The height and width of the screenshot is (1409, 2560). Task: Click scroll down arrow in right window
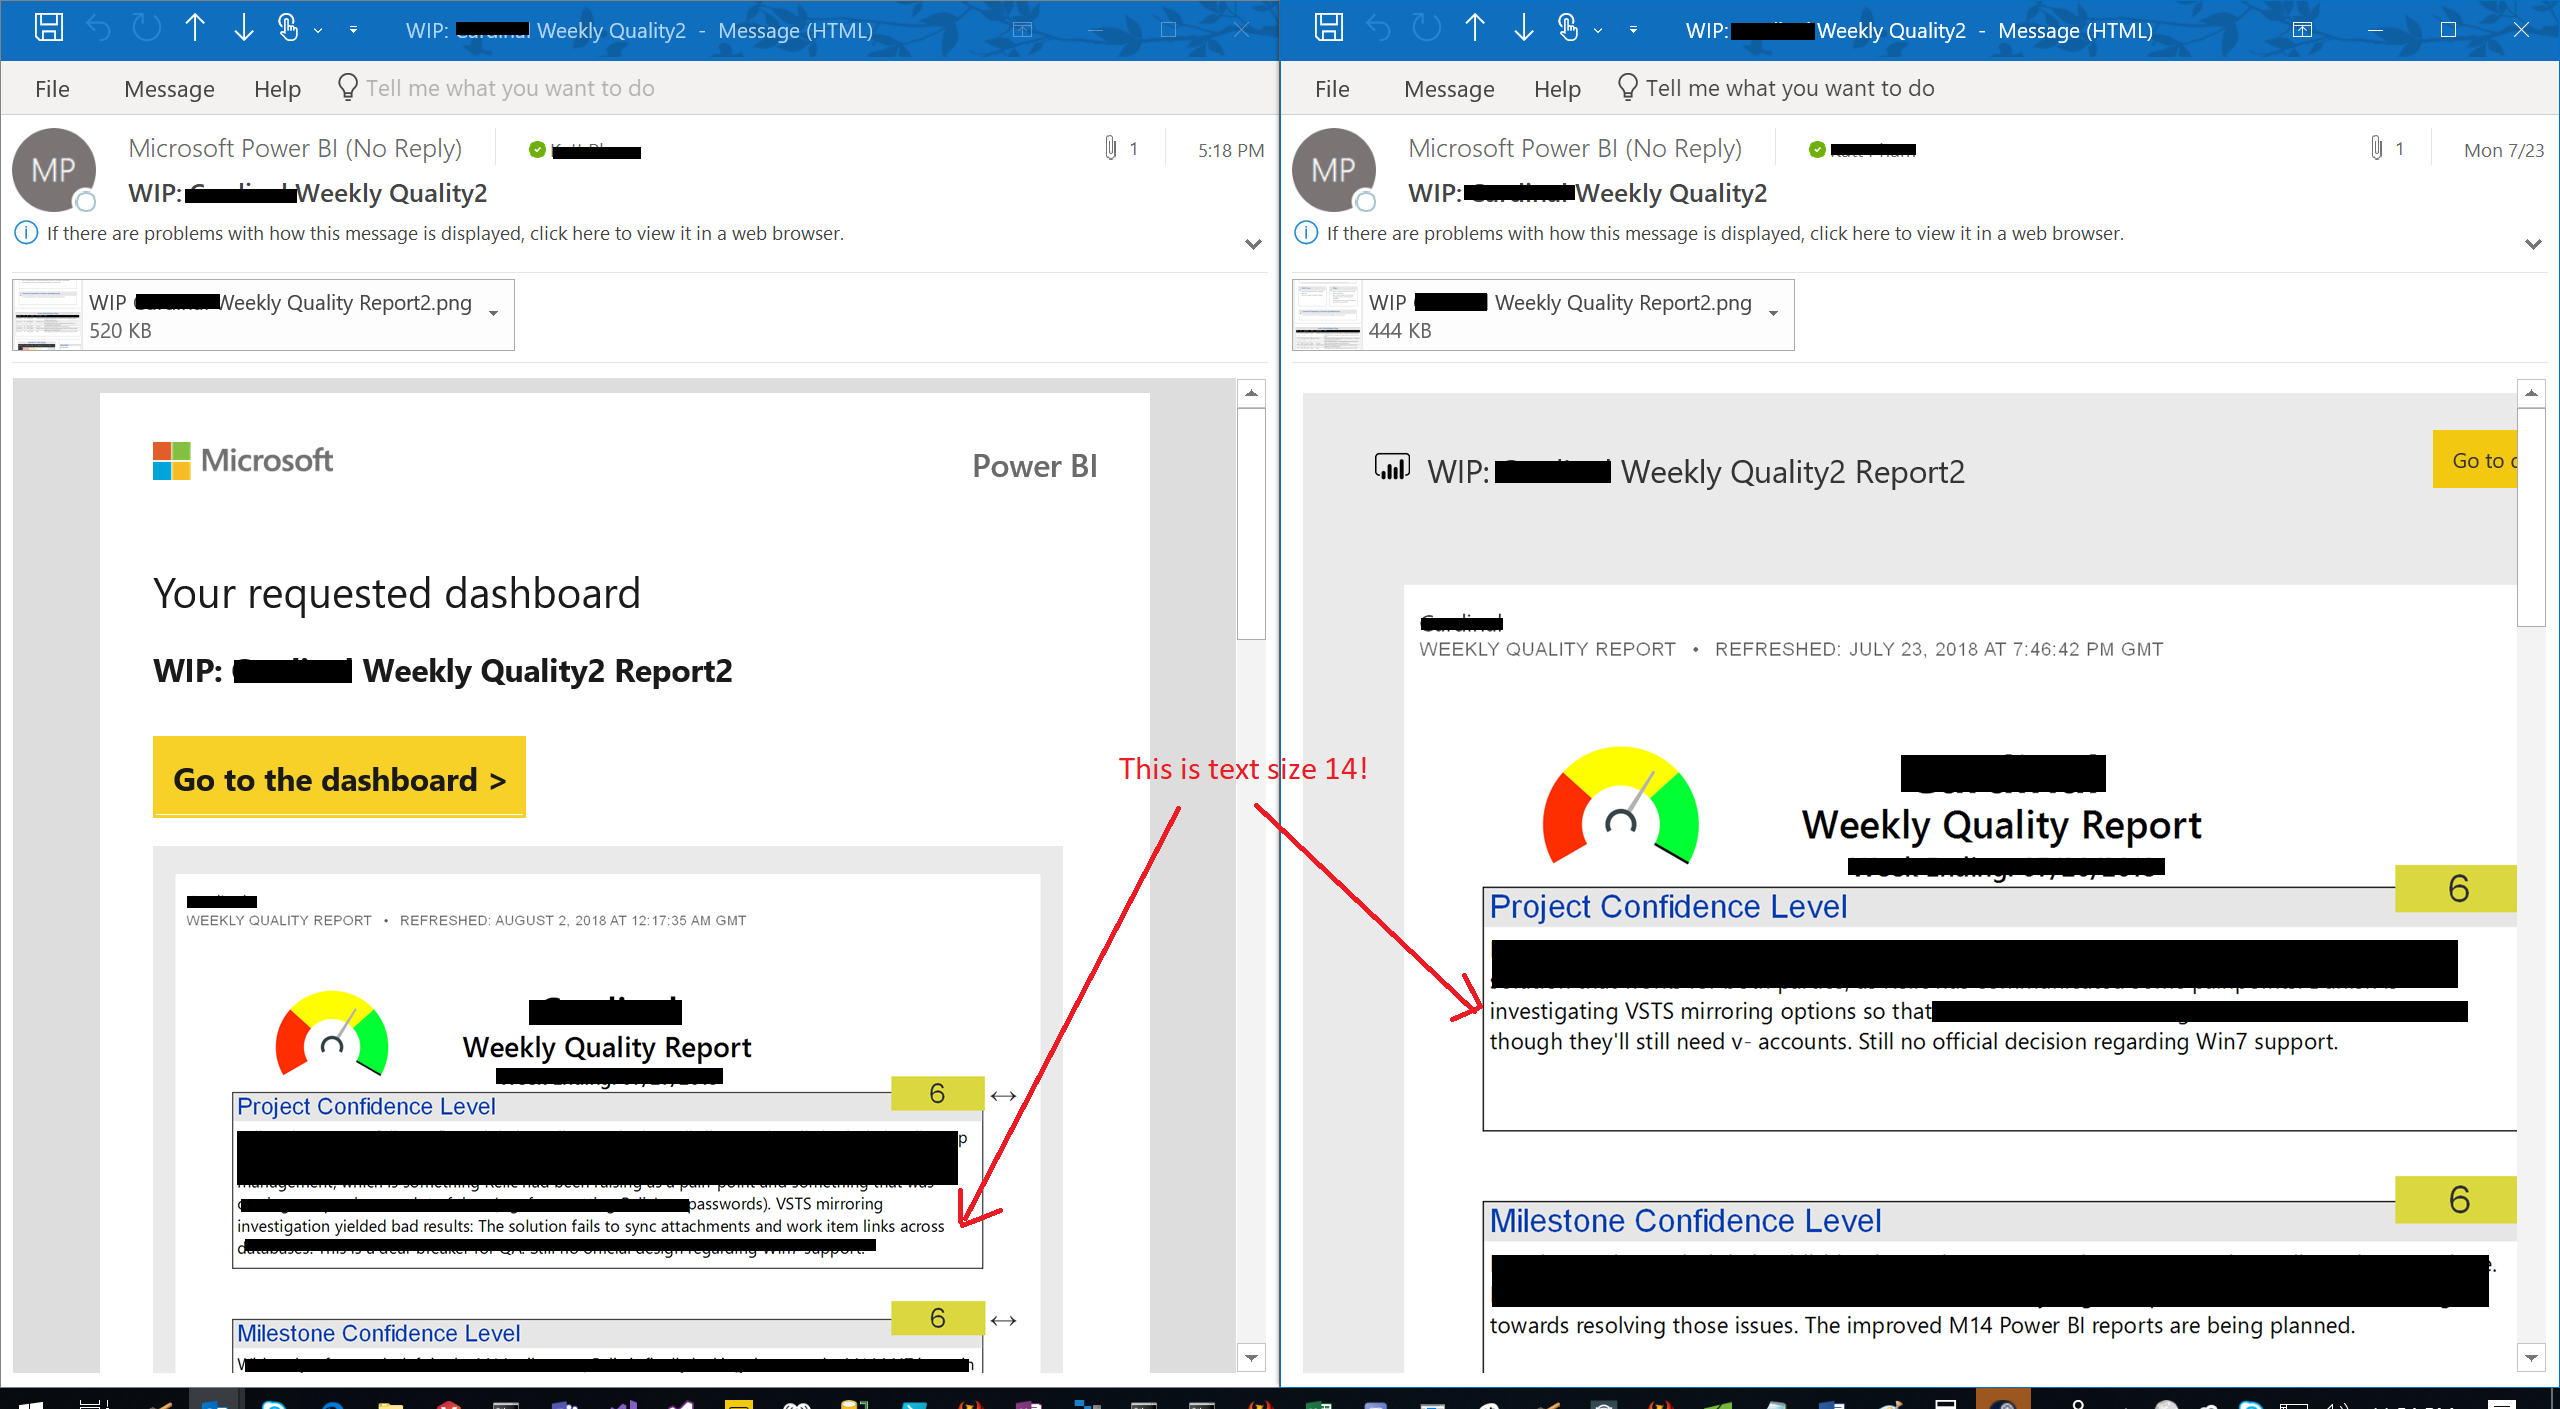pyautogui.click(x=2531, y=1358)
